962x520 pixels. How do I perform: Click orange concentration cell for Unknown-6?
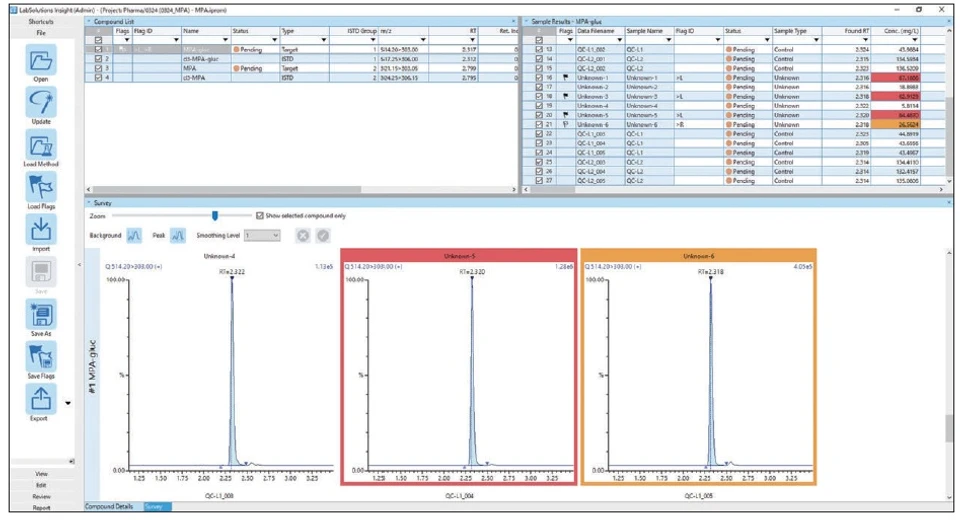tap(896, 124)
